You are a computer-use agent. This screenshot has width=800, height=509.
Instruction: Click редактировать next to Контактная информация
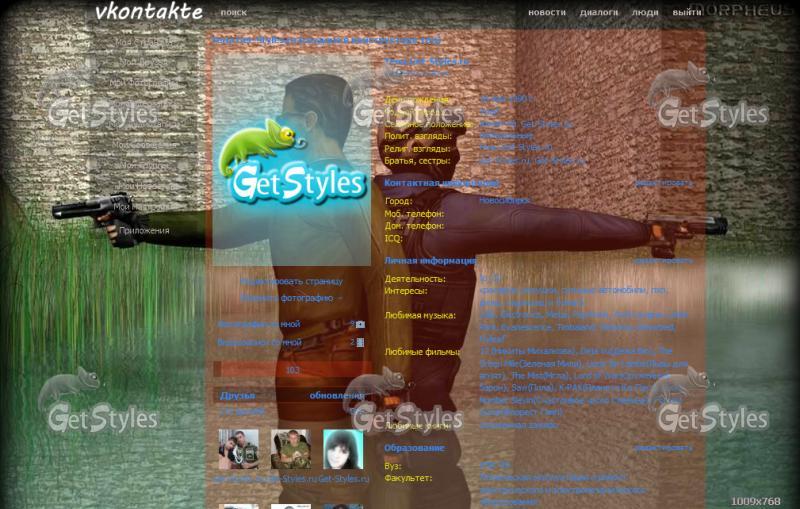coord(663,183)
